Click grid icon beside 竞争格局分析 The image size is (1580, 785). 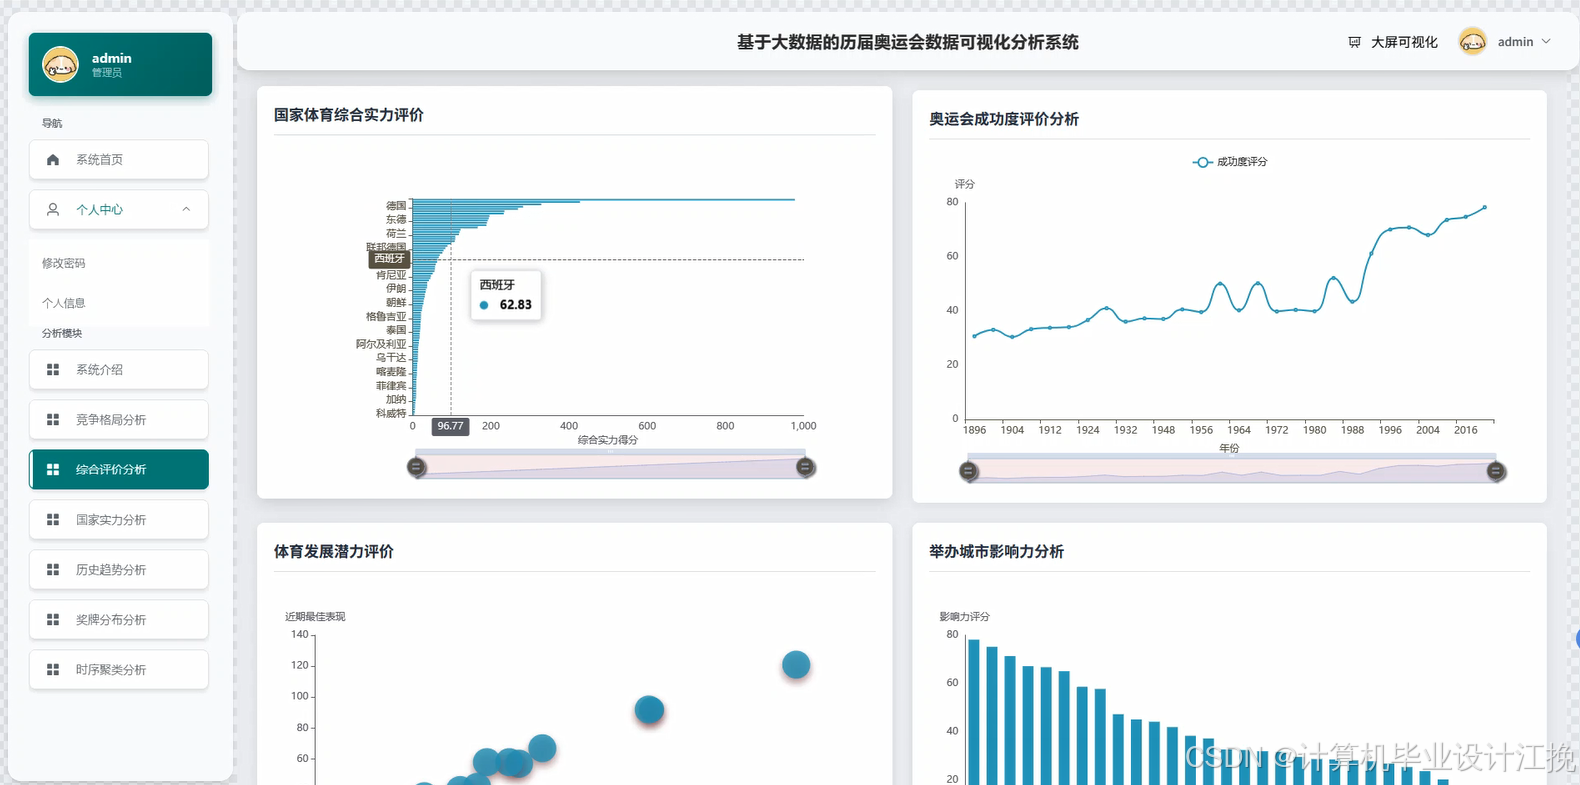pyautogui.click(x=53, y=420)
